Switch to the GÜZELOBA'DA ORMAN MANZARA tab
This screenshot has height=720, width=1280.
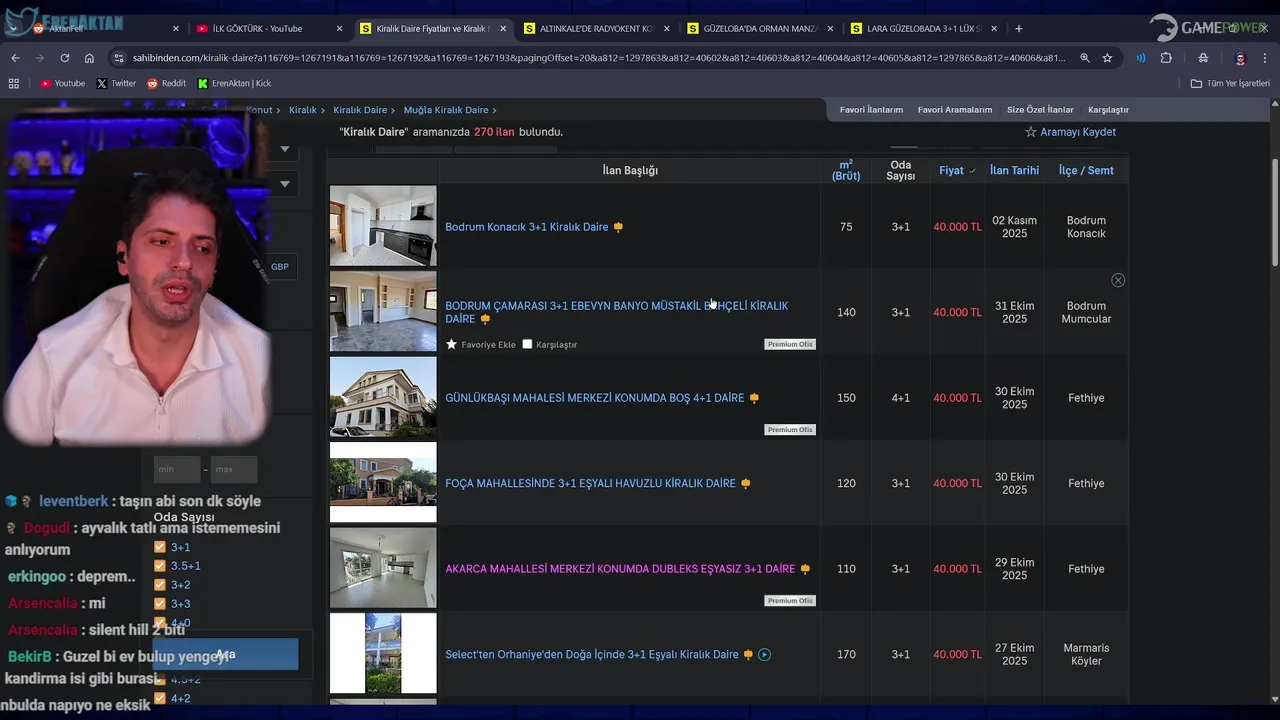point(760,28)
